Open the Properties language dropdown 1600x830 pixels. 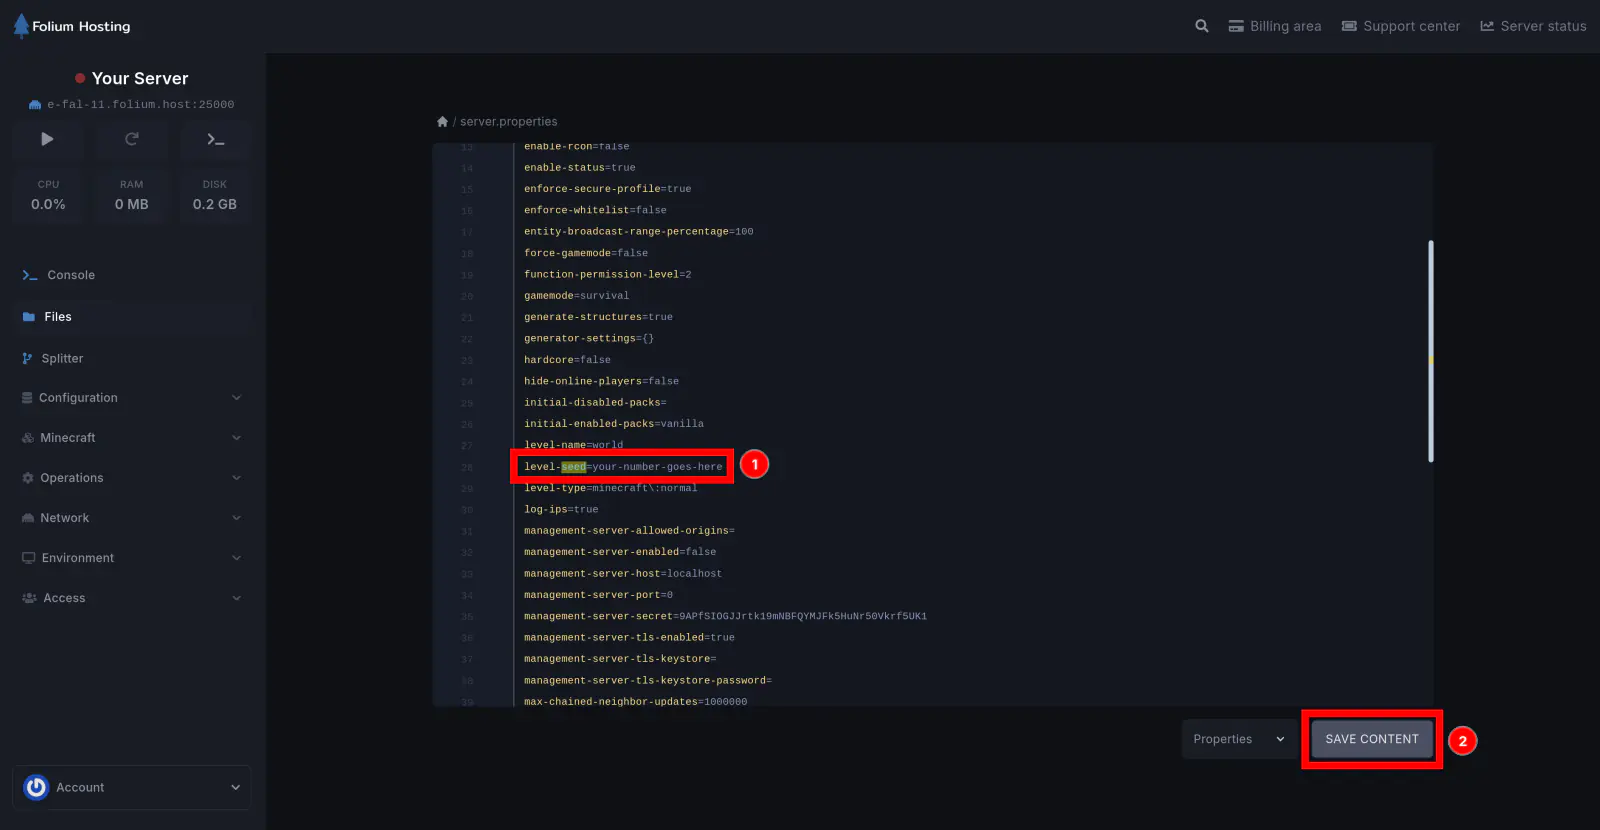[1238, 739]
